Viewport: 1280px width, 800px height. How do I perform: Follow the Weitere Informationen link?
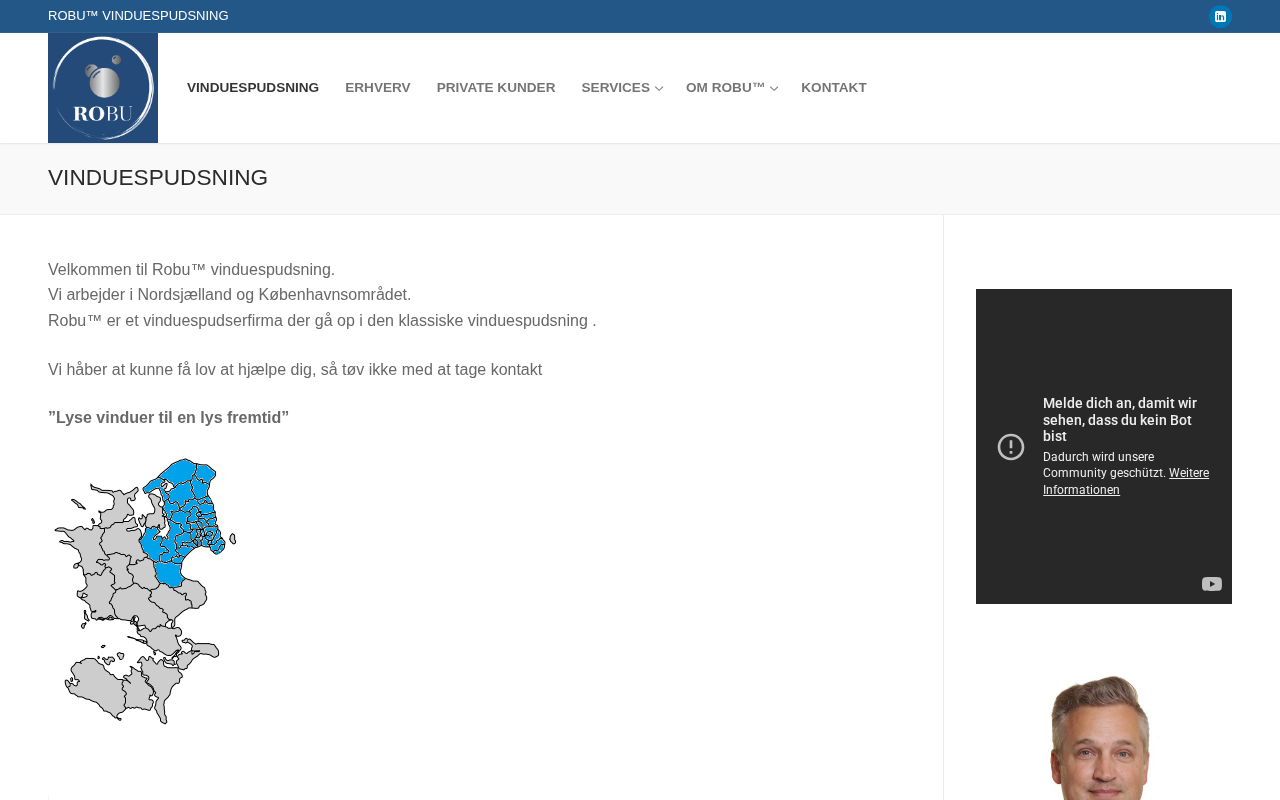(x=1126, y=481)
